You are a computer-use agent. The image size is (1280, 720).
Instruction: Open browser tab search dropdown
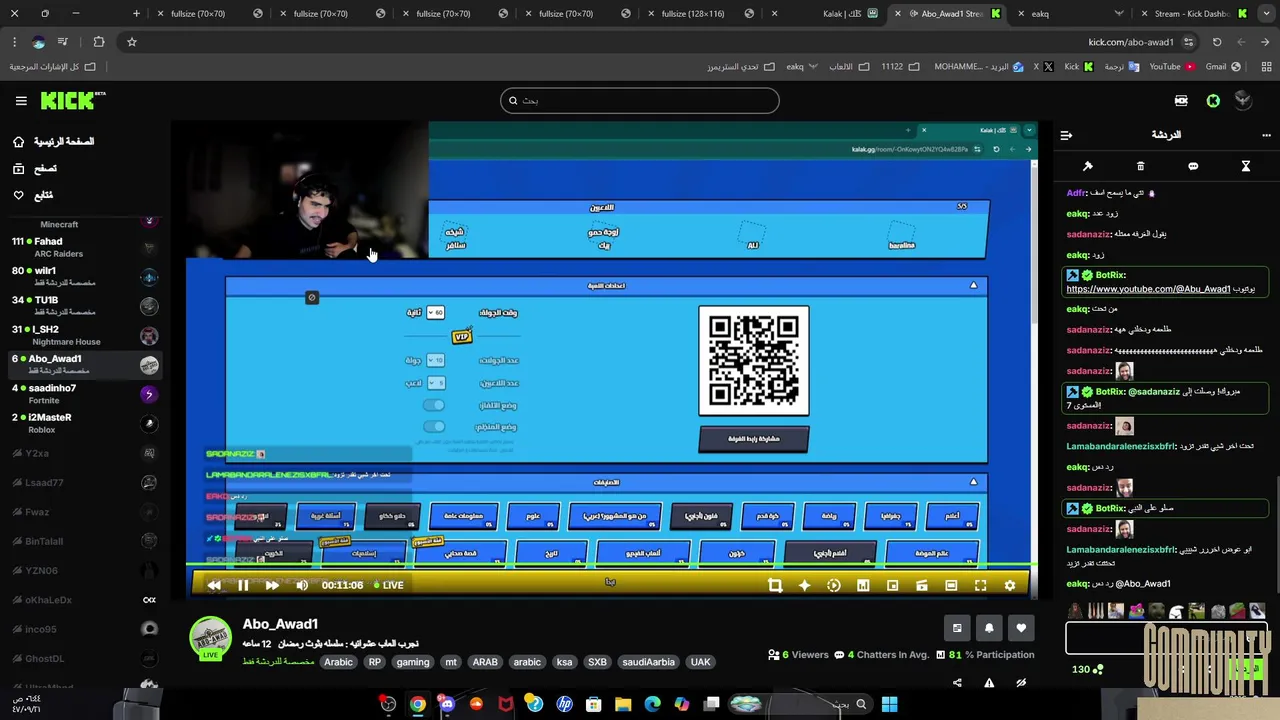1265,14
